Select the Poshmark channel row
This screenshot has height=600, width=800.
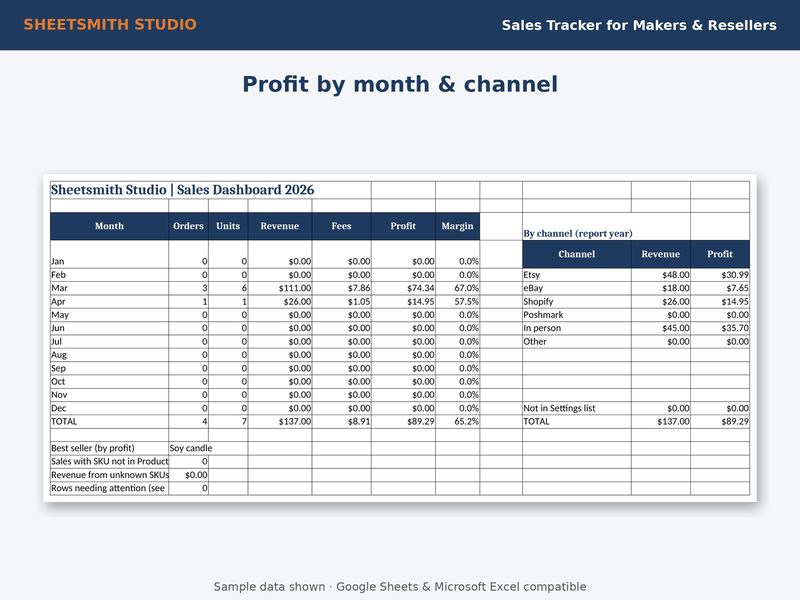pos(636,315)
